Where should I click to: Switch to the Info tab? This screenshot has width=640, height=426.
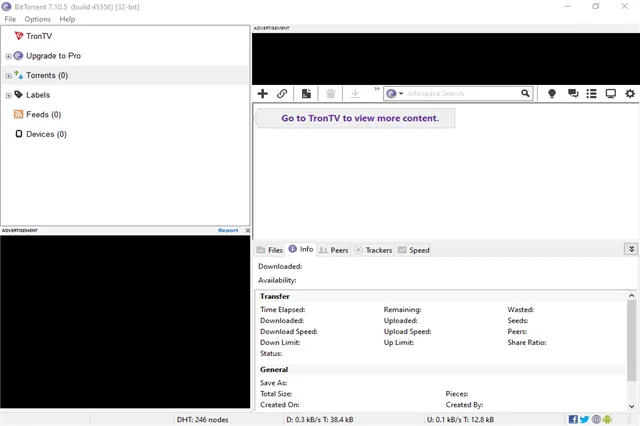pyautogui.click(x=301, y=249)
